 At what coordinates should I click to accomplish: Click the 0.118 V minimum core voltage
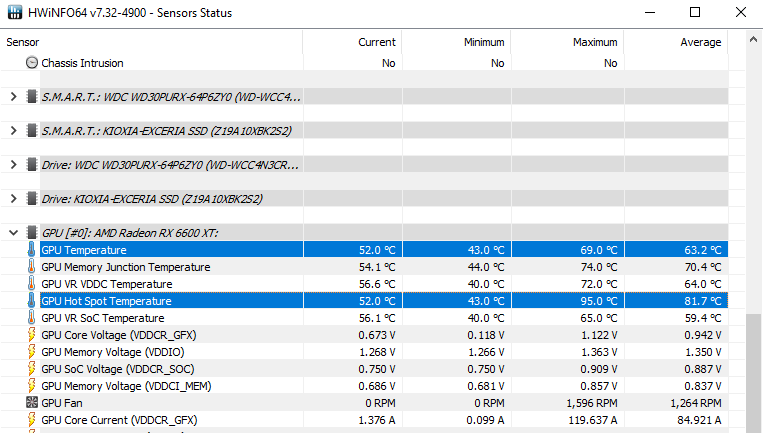[x=486, y=335]
